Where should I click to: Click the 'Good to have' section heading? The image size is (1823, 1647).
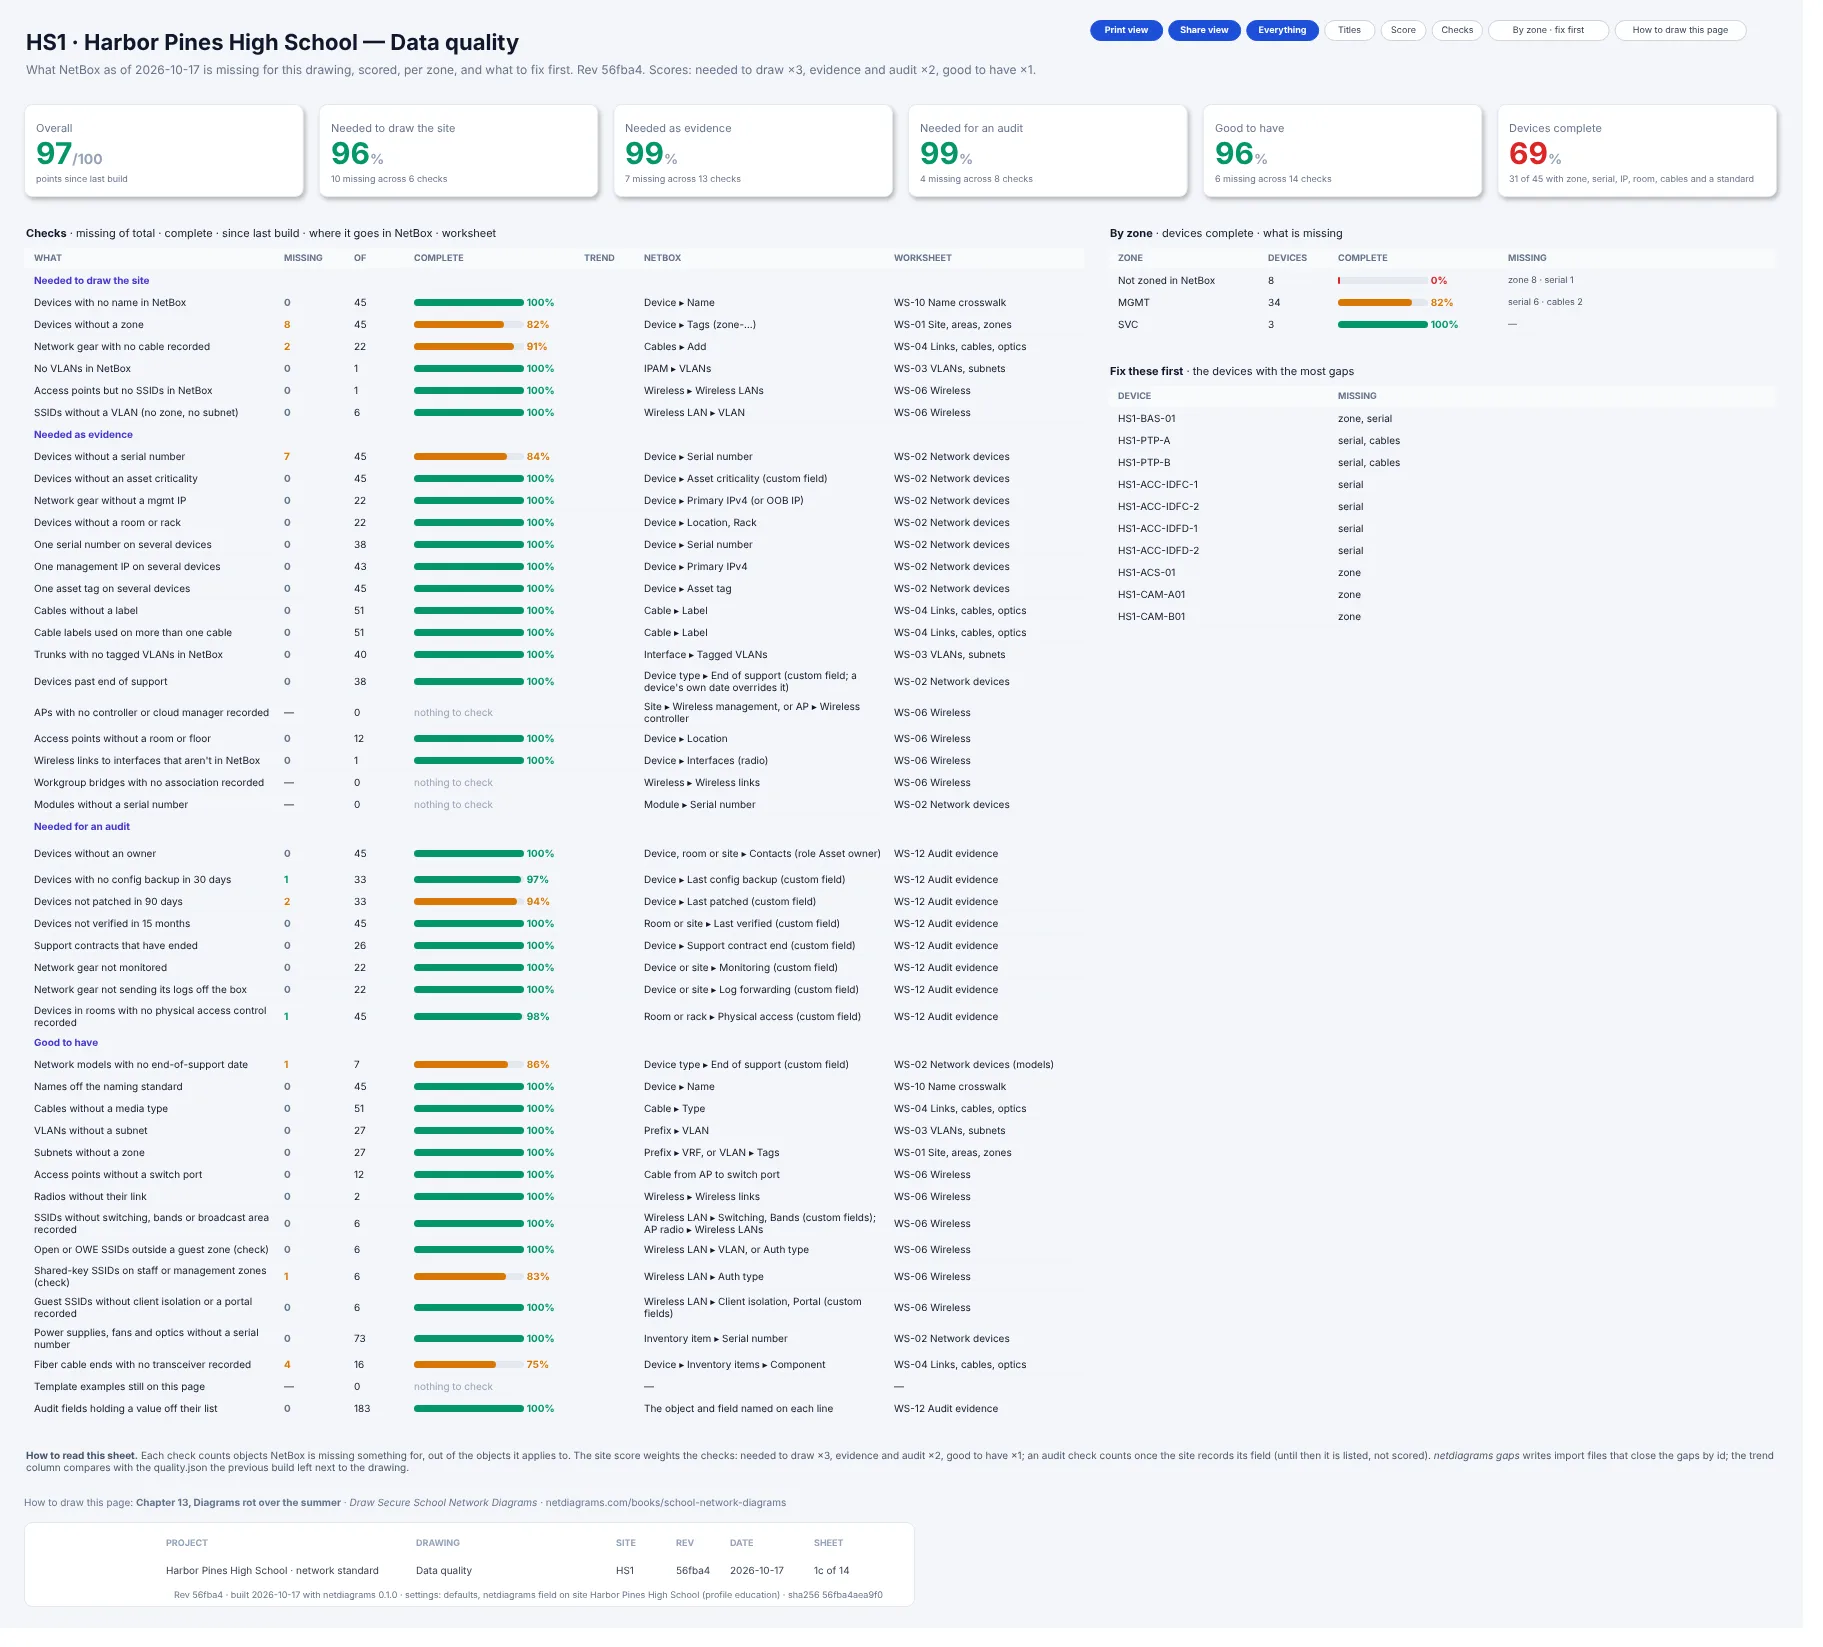point(66,1043)
